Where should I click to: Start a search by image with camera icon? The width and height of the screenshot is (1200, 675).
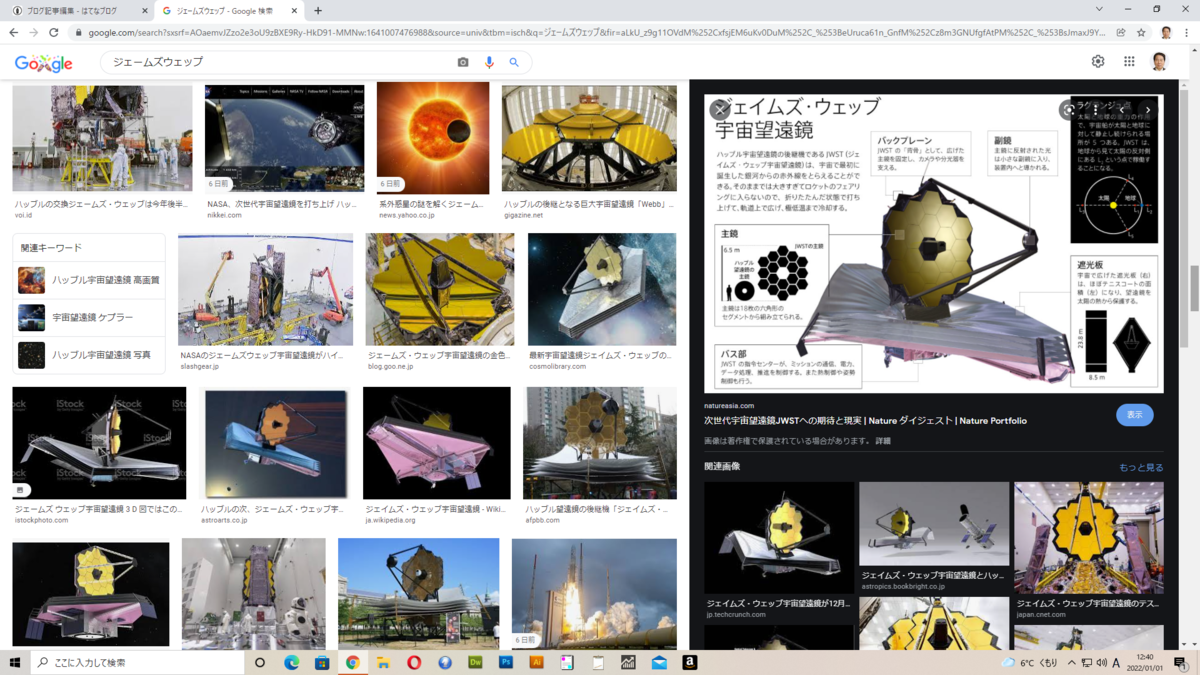[463, 62]
